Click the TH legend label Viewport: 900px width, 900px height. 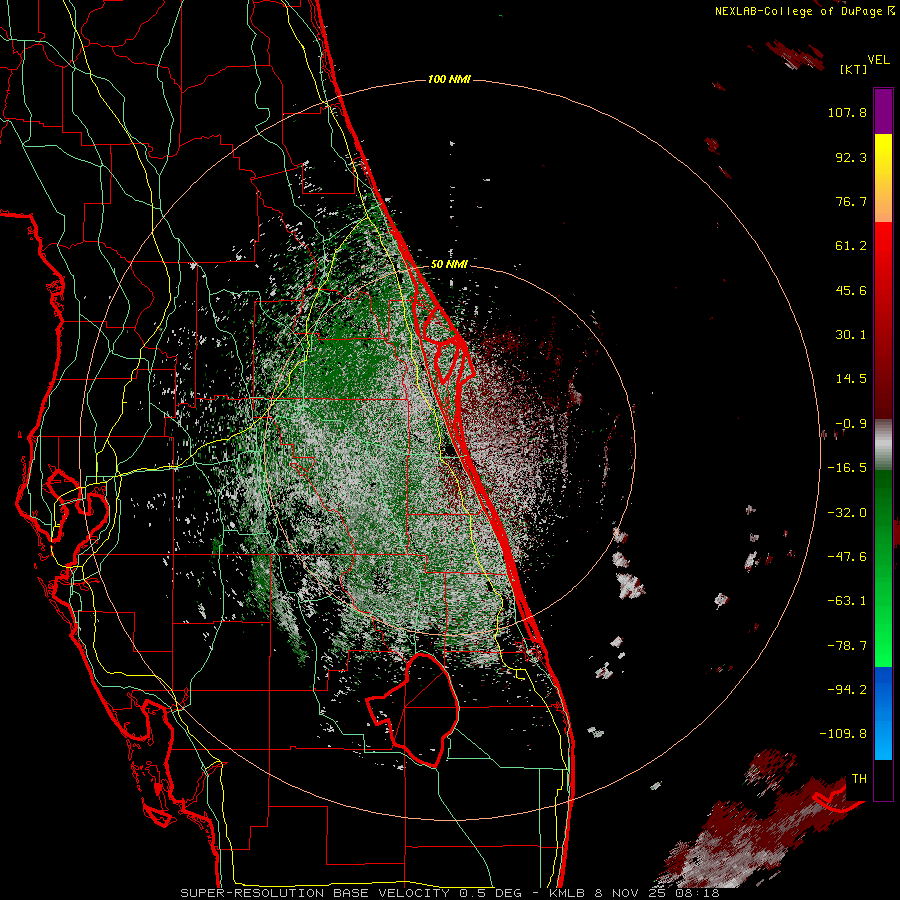coord(859,779)
